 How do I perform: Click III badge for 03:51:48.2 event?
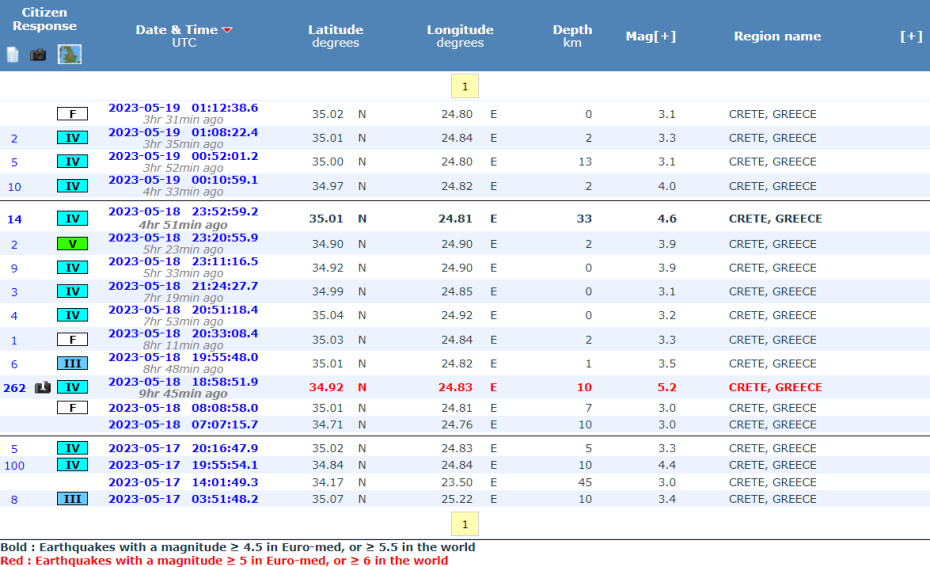[x=72, y=499]
